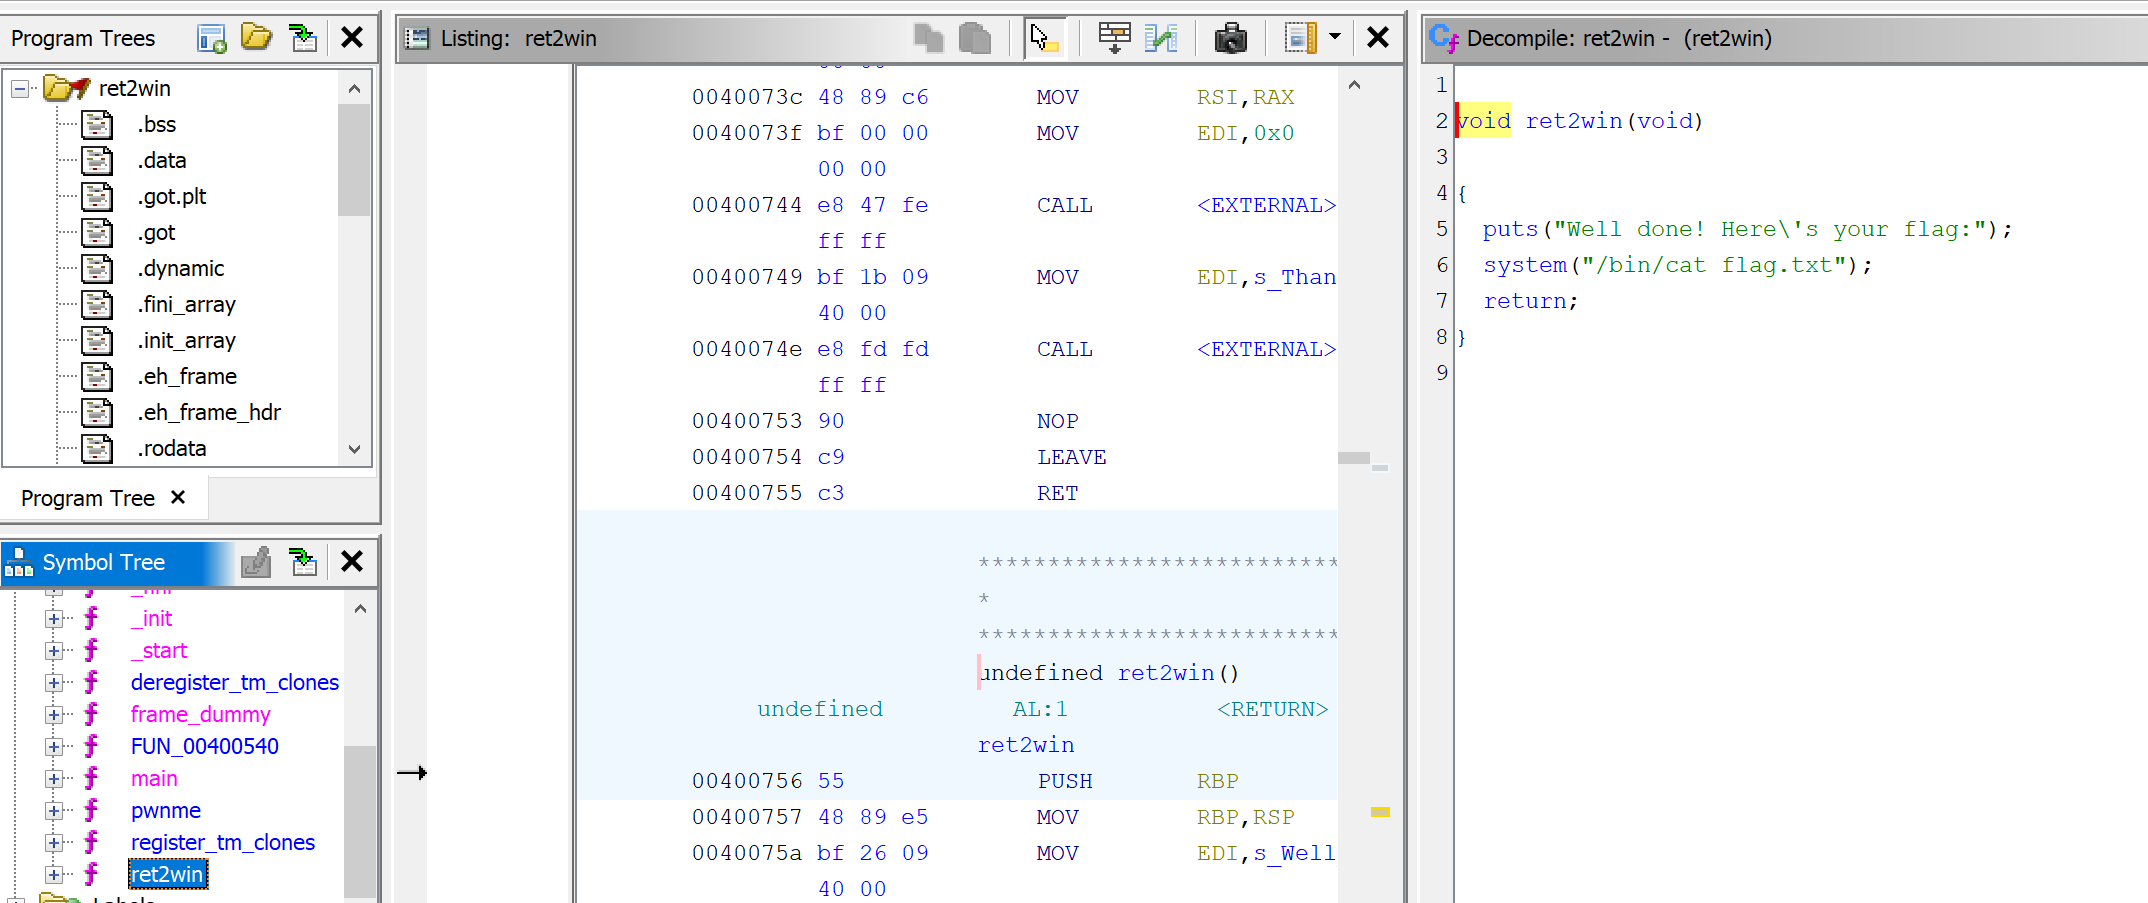Expand the FUN_00400540 node
The height and width of the screenshot is (903, 2148).
pos(54,747)
